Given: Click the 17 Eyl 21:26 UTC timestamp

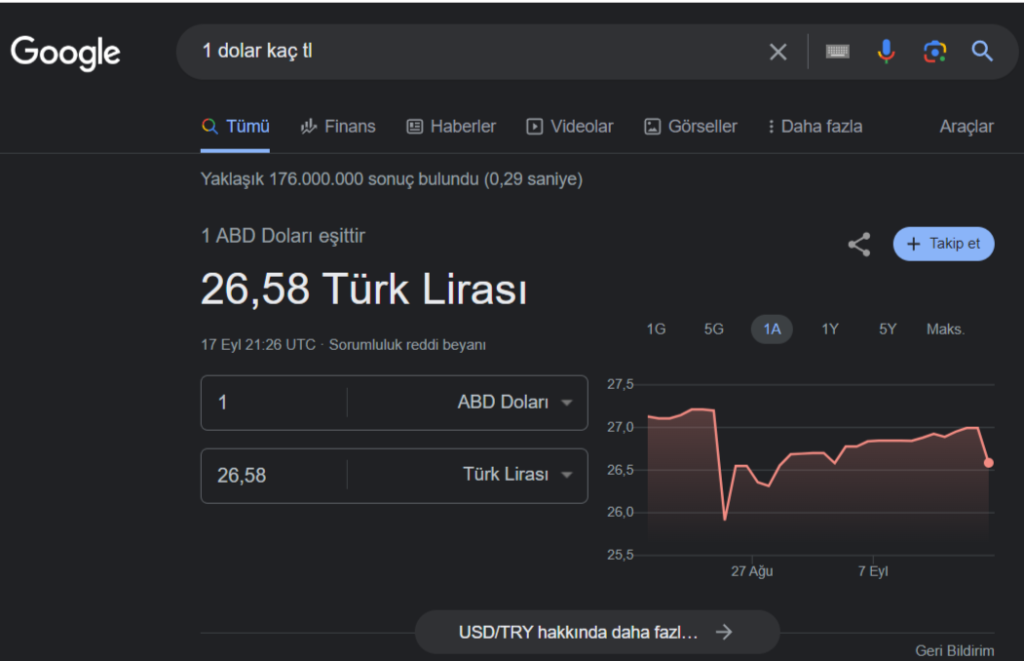Looking at the screenshot, I should (x=258, y=345).
